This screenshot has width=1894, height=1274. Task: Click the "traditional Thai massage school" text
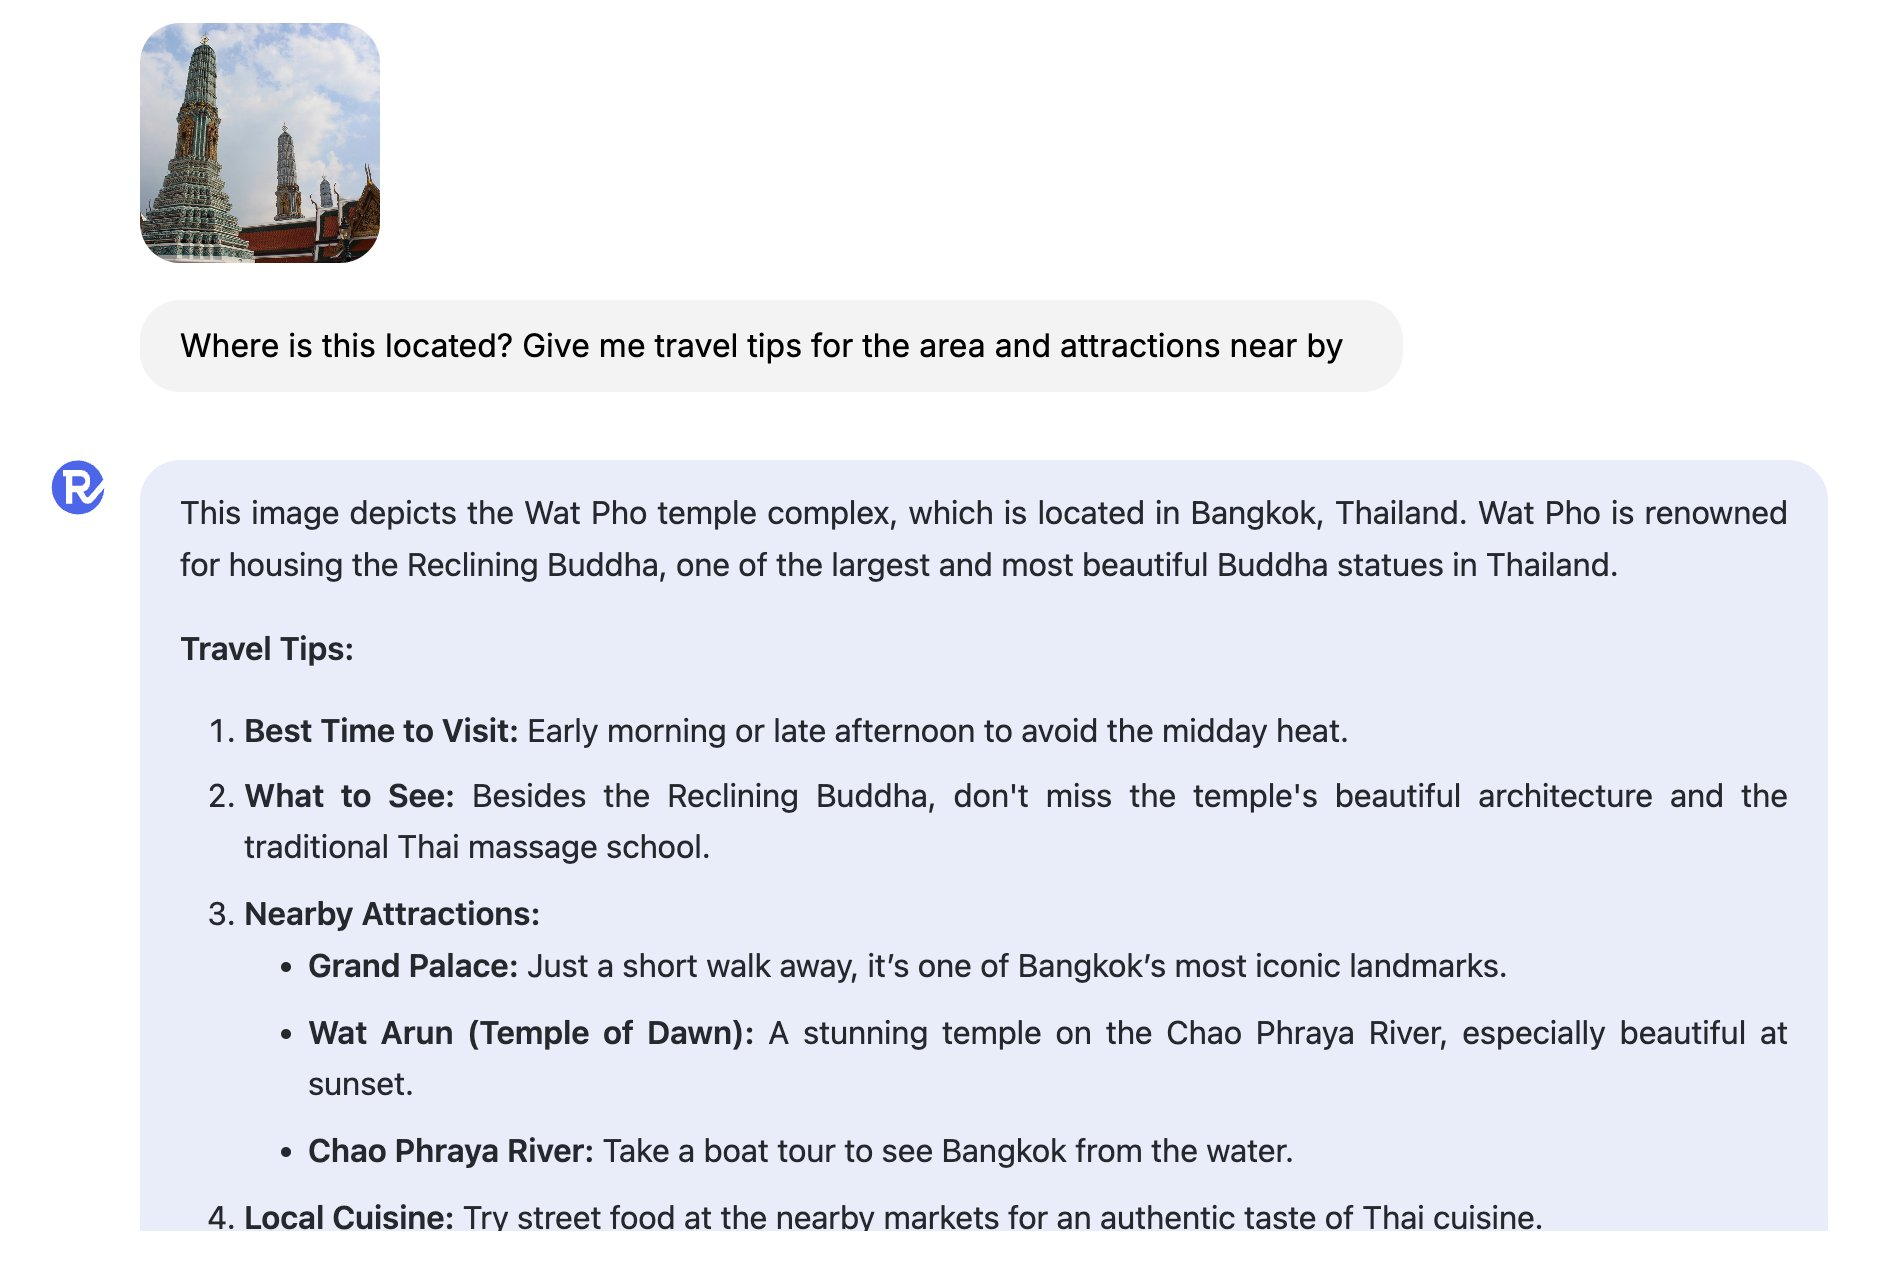(x=476, y=847)
